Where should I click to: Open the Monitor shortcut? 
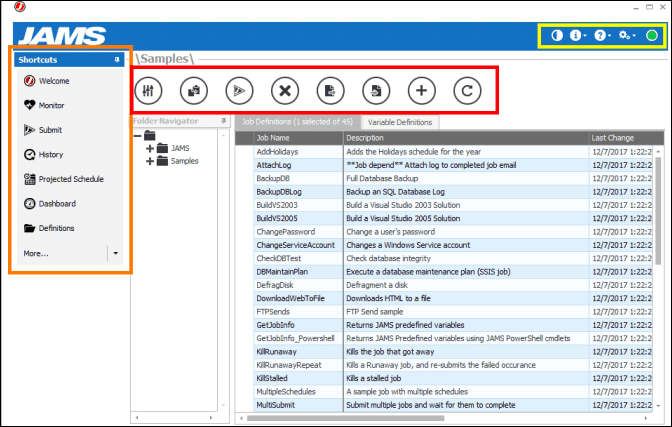(x=44, y=105)
